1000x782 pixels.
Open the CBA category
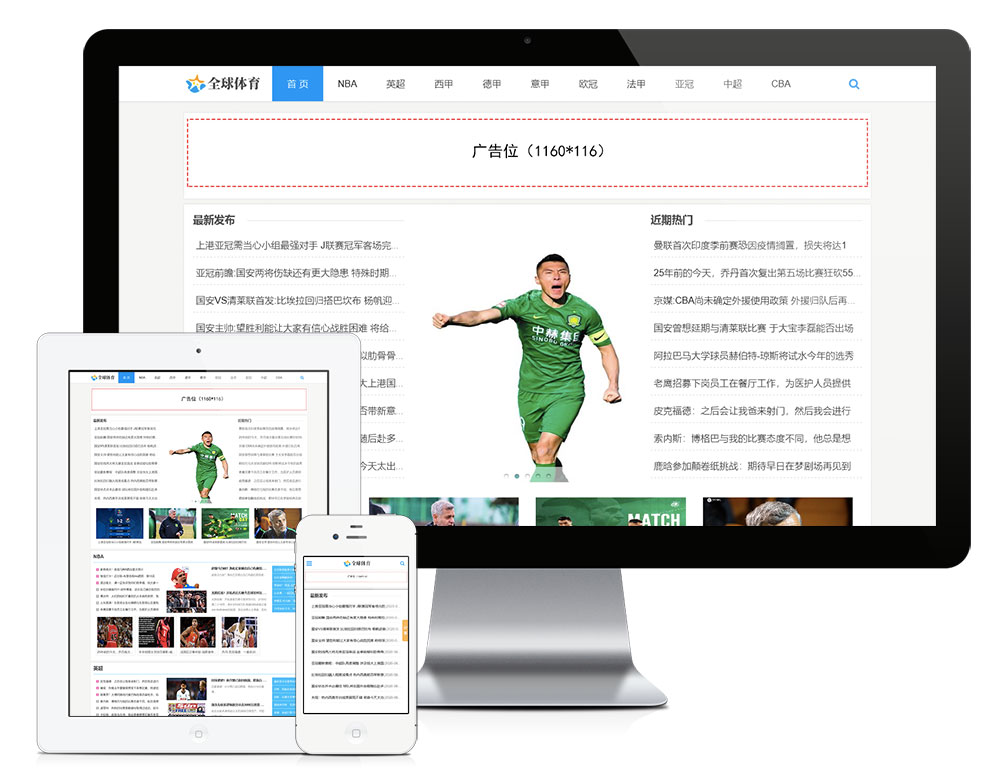point(781,84)
